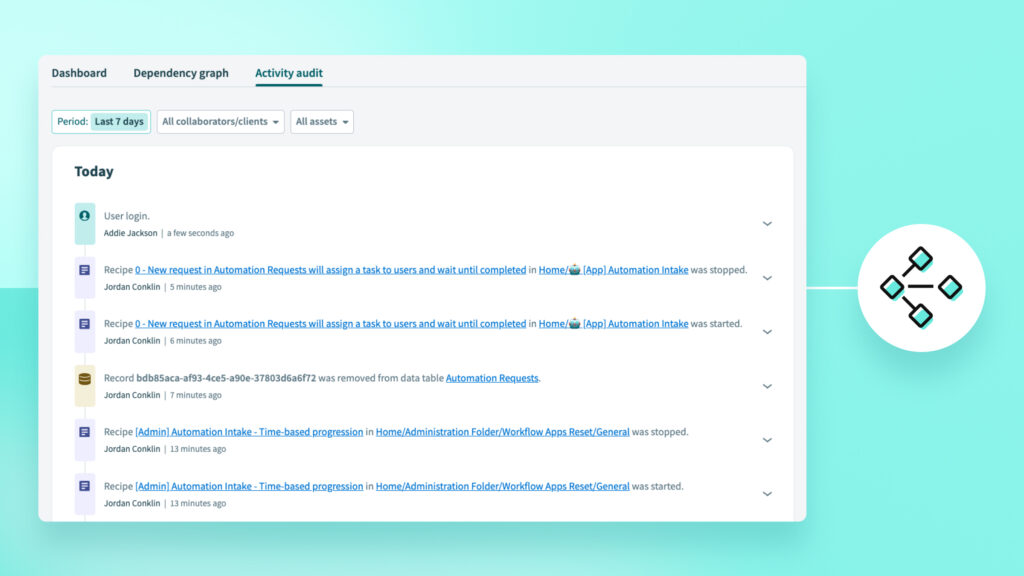Click the dependency graph circle icon

[921, 288]
